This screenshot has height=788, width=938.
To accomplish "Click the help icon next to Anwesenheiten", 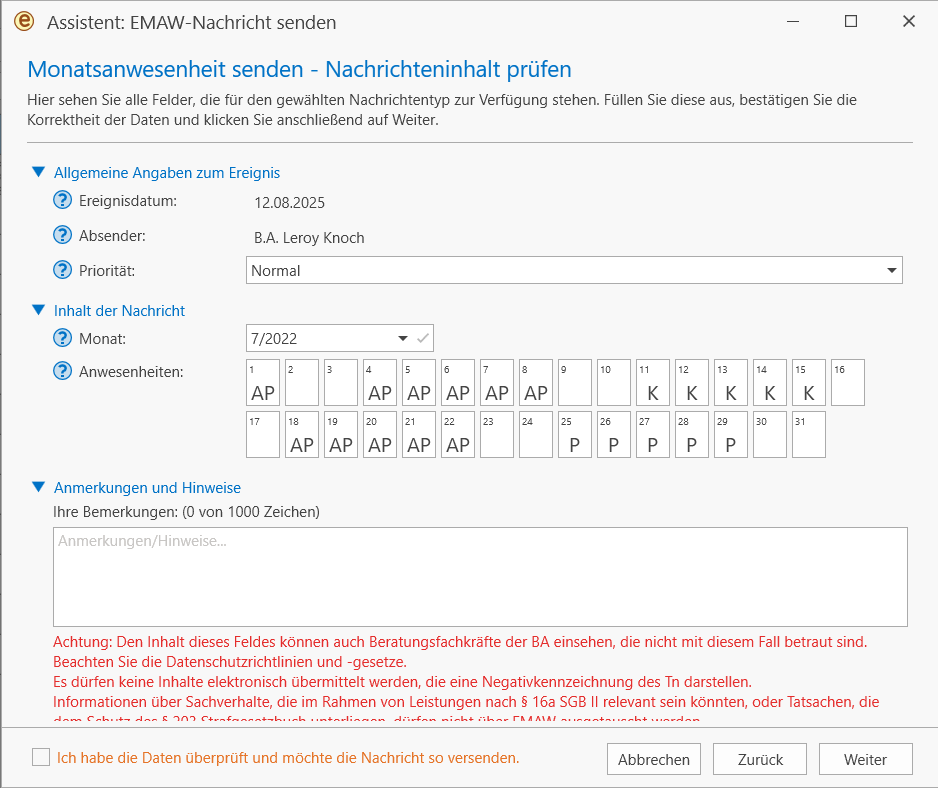I will pyautogui.click(x=62, y=371).
